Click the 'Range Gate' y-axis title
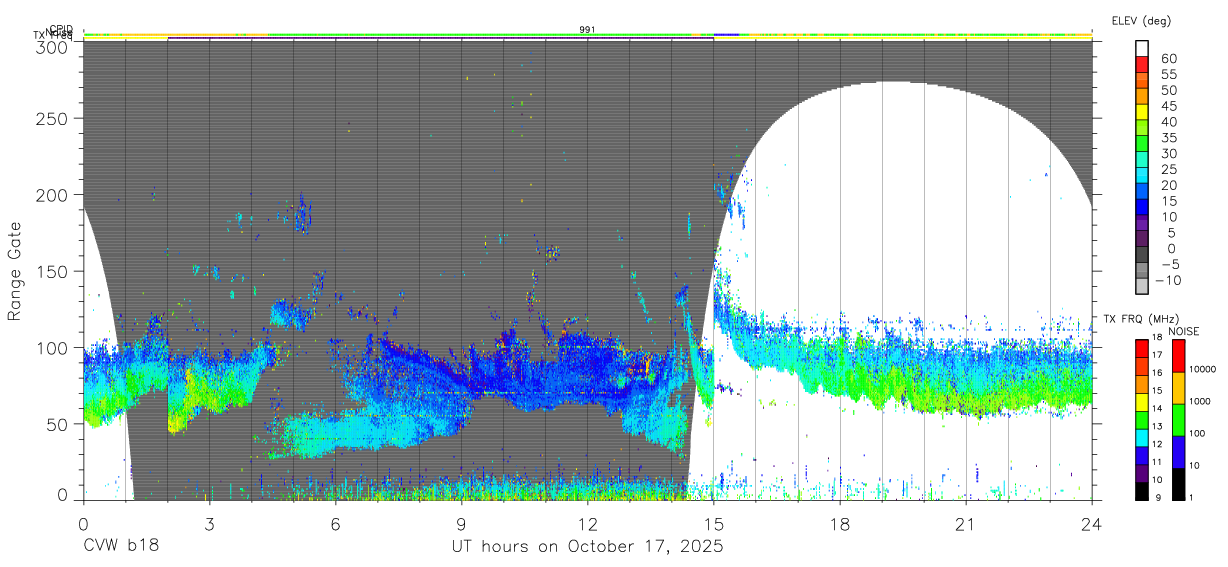Image resolution: width=1228 pixels, height=567 pixels. (15, 271)
